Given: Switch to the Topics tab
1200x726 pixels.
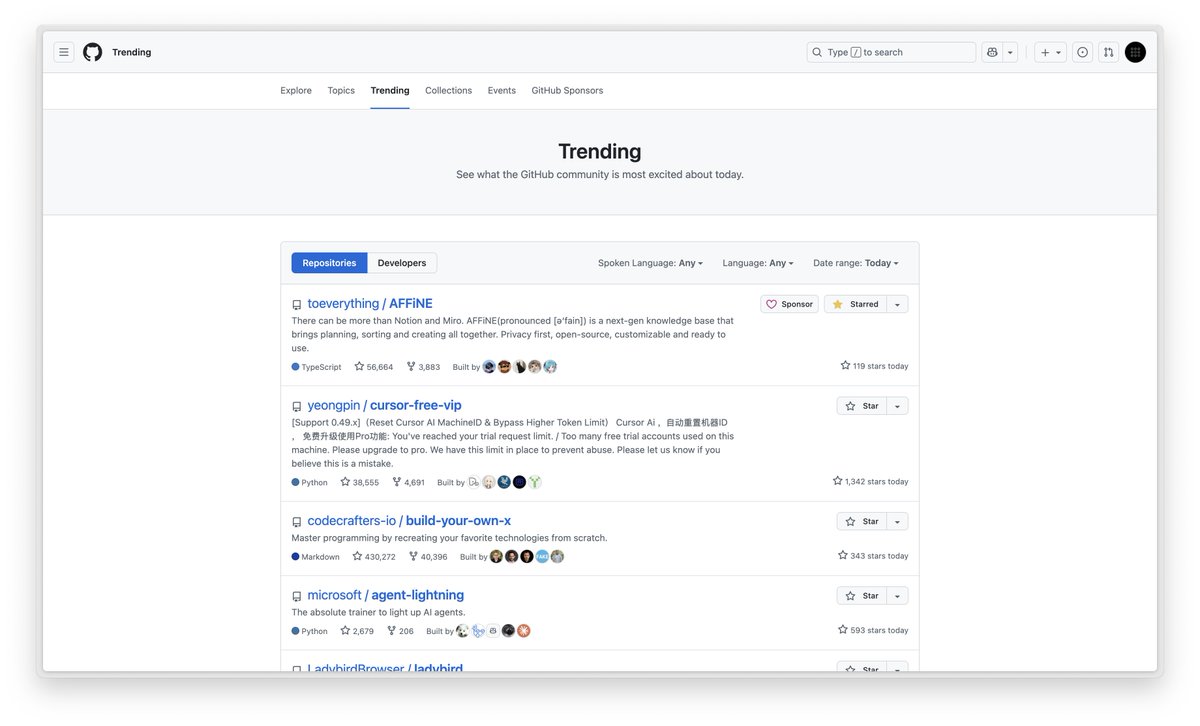Looking at the screenshot, I should (341, 90).
